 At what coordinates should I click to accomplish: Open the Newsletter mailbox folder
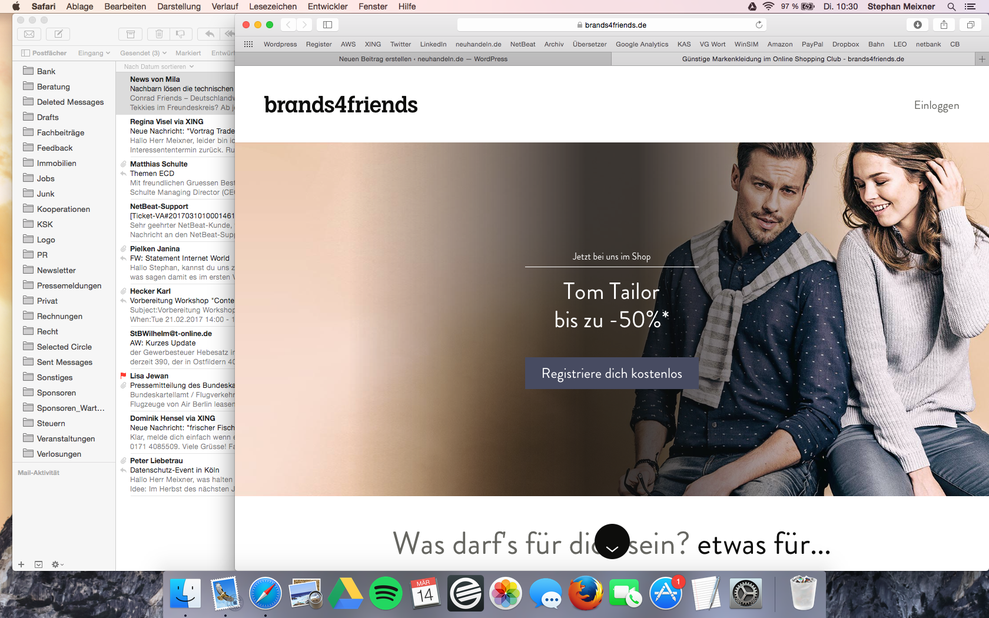[62, 270]
